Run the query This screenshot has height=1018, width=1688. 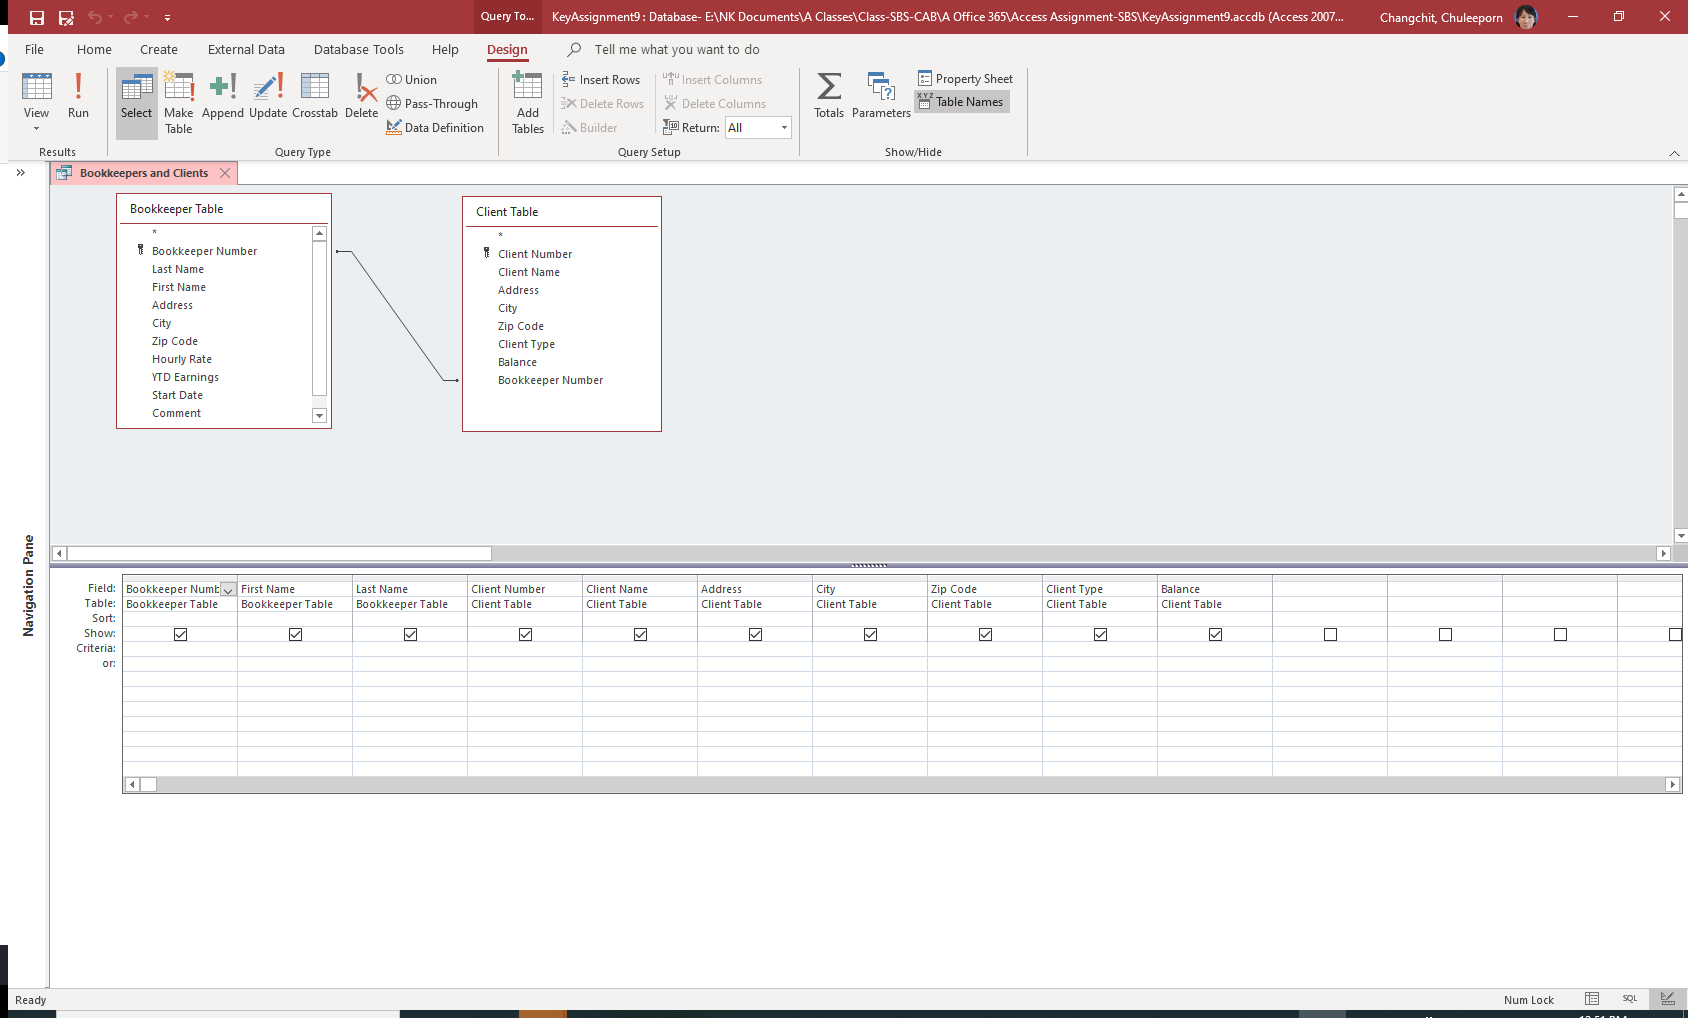click(78, 97)
